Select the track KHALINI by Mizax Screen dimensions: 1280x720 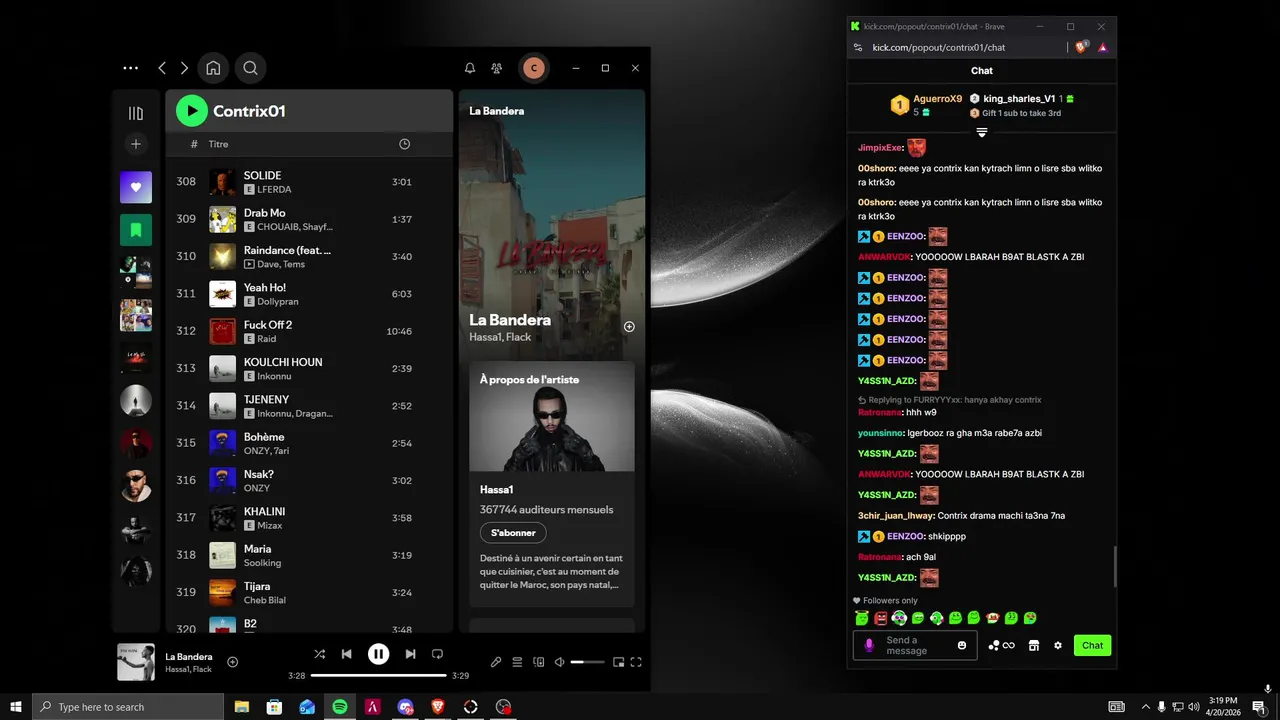(309, 518)
